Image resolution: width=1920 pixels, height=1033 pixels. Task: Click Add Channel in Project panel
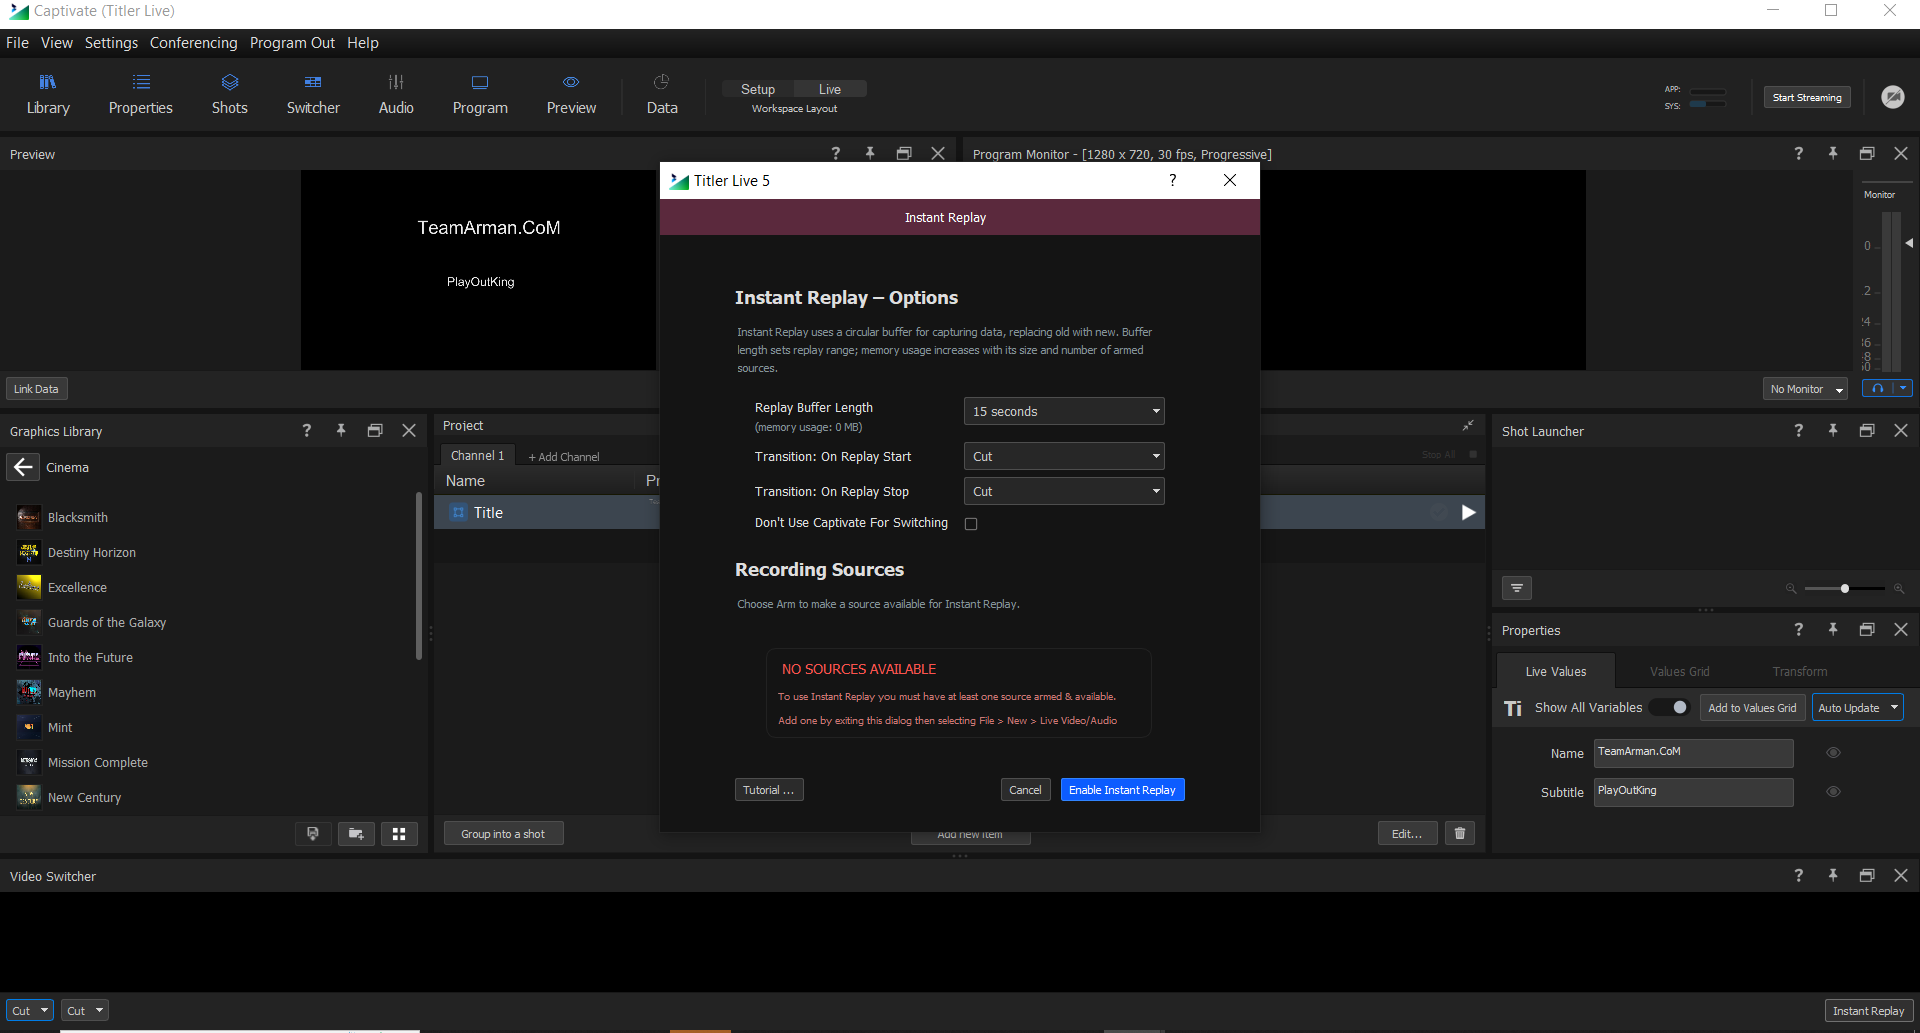[564, 457]
